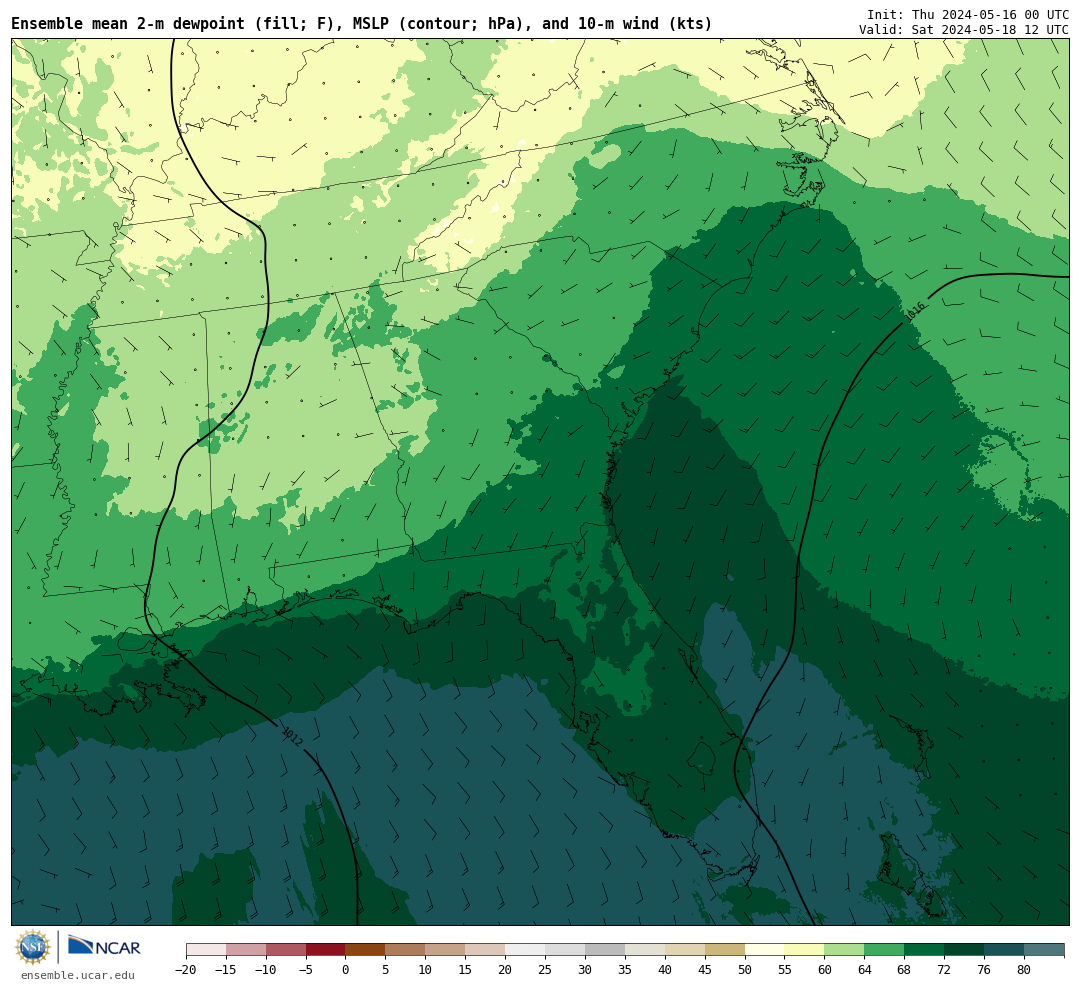Click the Init date line
This screenshot has width=1080, height=988.
pyautogui.click(x=968, y=14)
